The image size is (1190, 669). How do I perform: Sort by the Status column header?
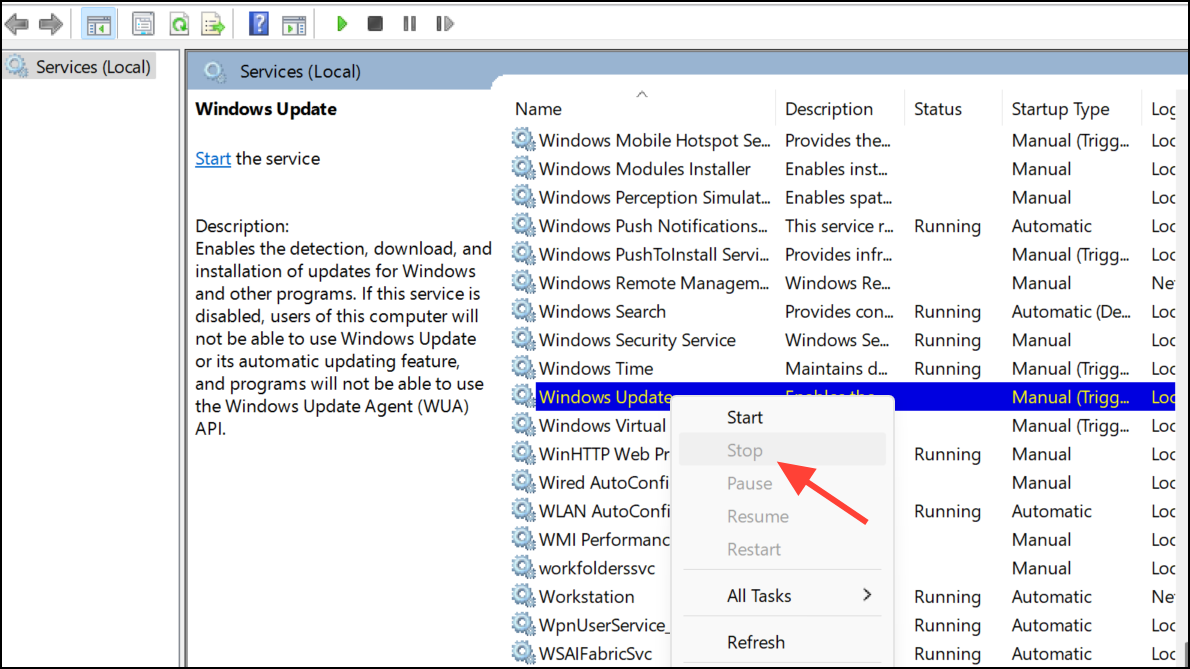tap(937, 108)
